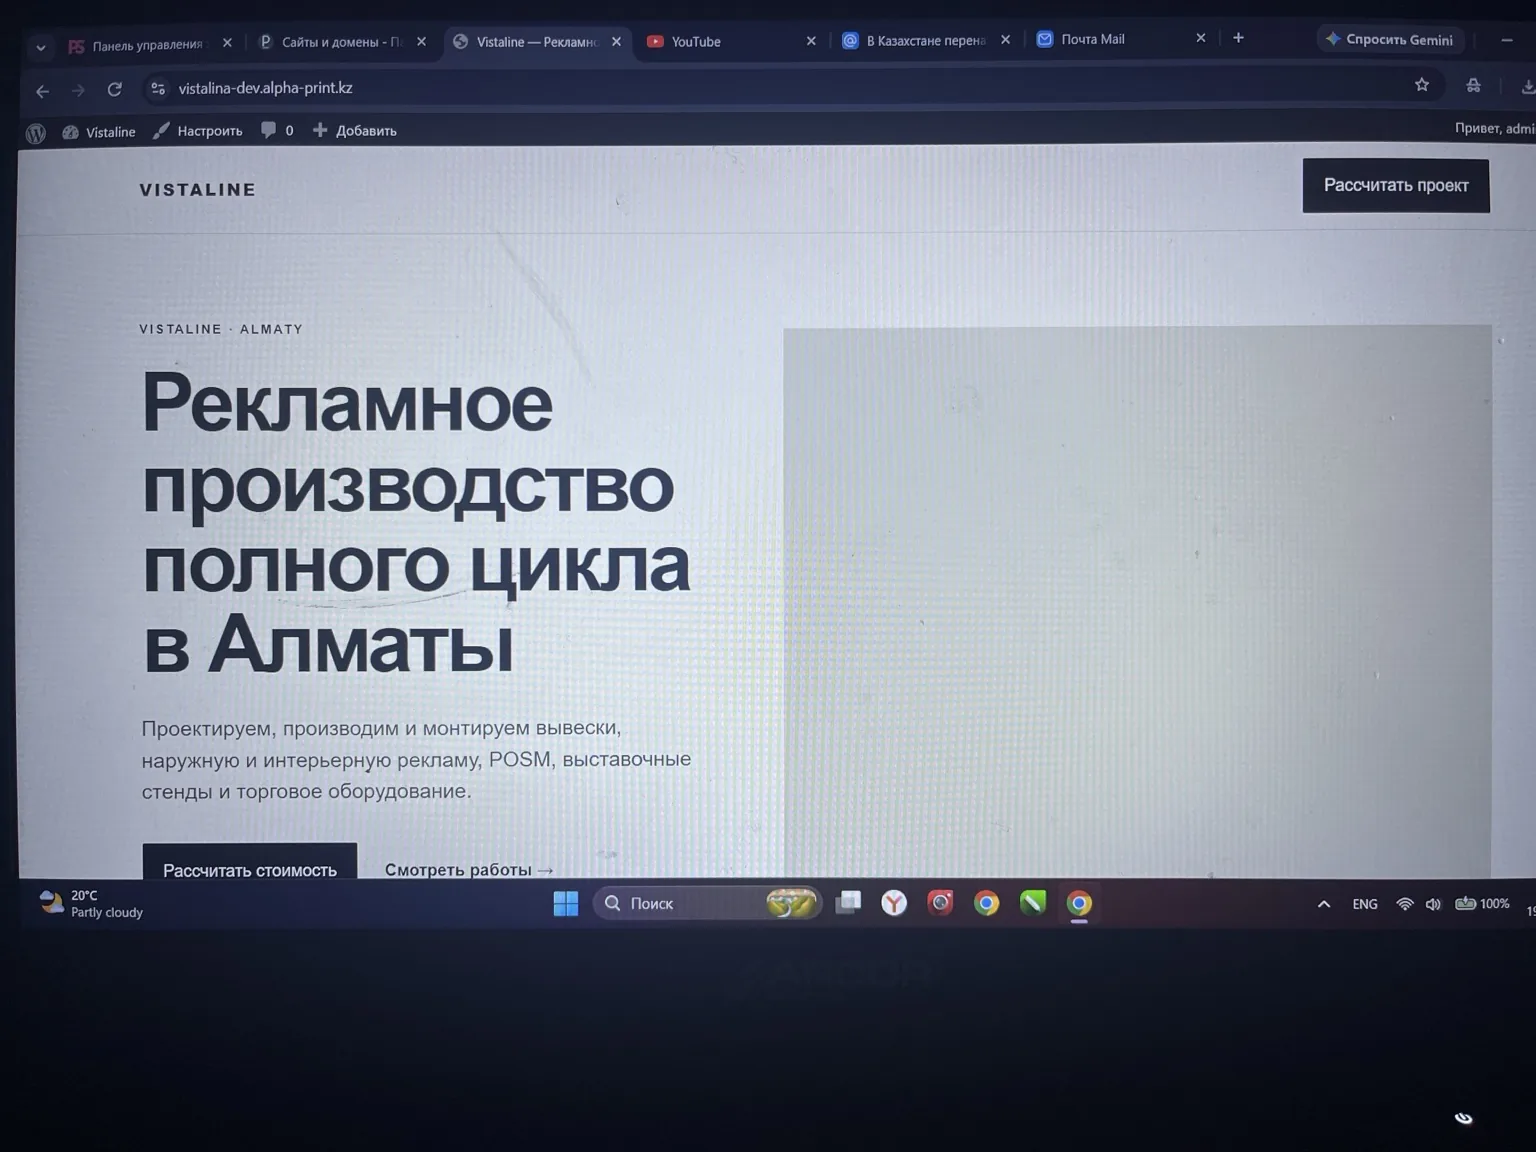Screen dimensions: 1536x1152
Task: Close the В Казахстане перена tab
Action: (x=1005, y=40)
